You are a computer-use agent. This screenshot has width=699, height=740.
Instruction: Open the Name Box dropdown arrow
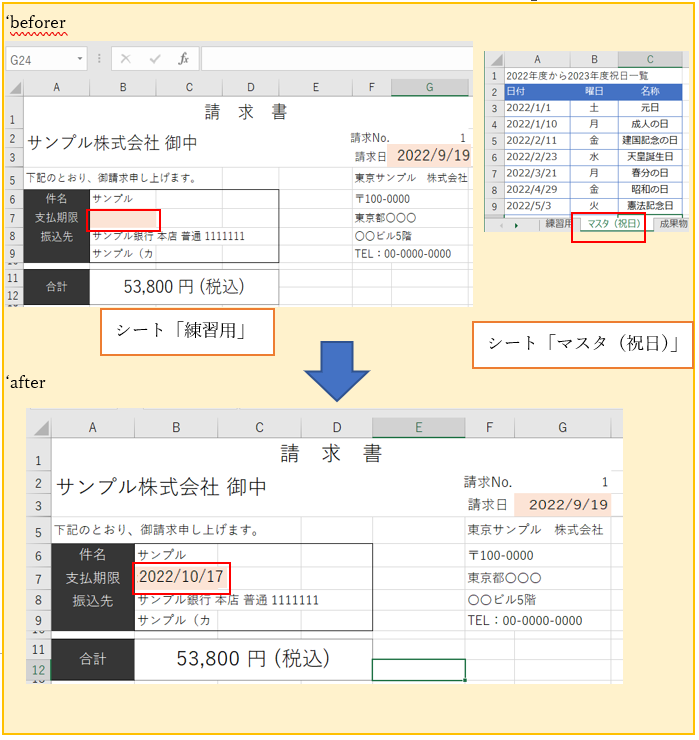(82, 60)
